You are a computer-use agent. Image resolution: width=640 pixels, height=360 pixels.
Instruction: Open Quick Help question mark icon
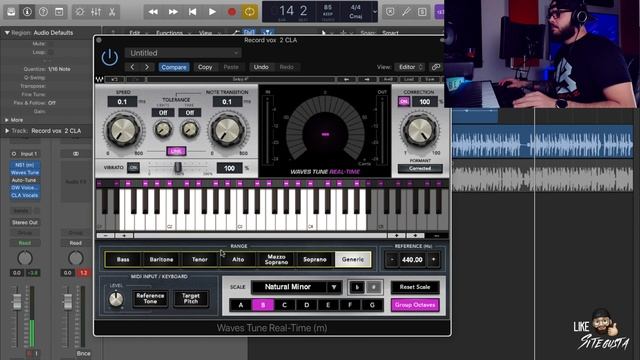point(43,12)
